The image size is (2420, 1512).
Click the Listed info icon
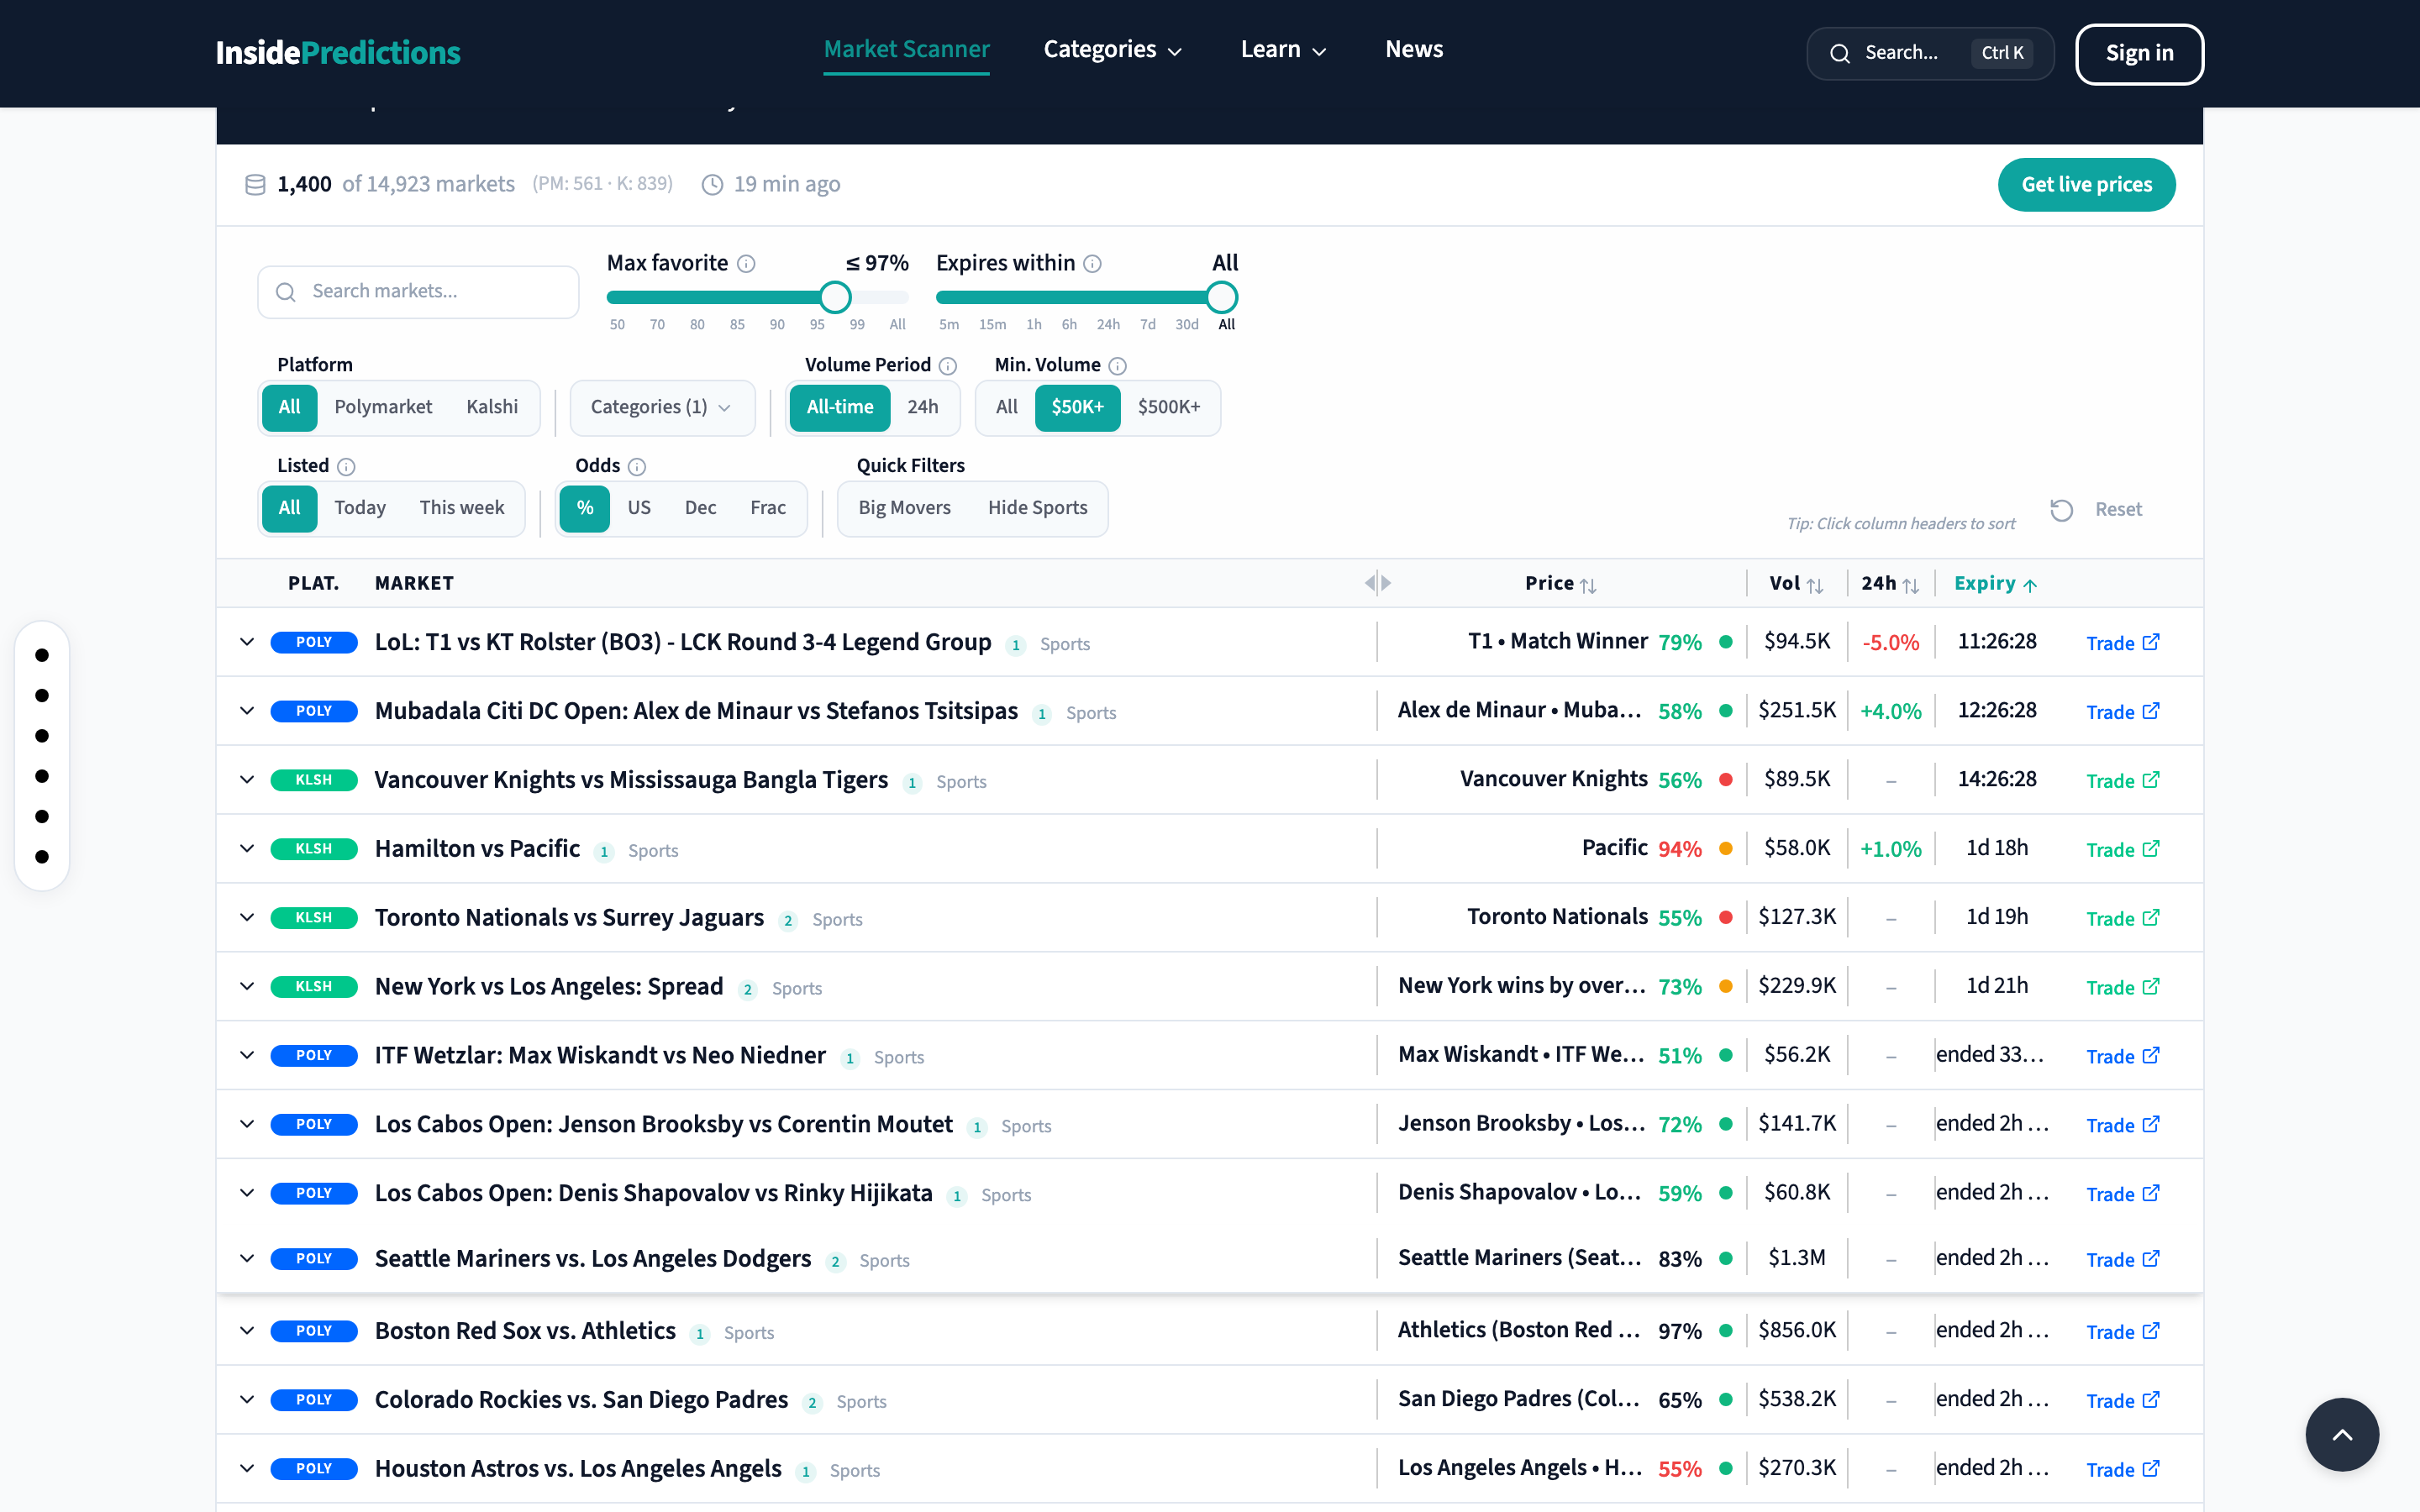(x=346, y=467)
